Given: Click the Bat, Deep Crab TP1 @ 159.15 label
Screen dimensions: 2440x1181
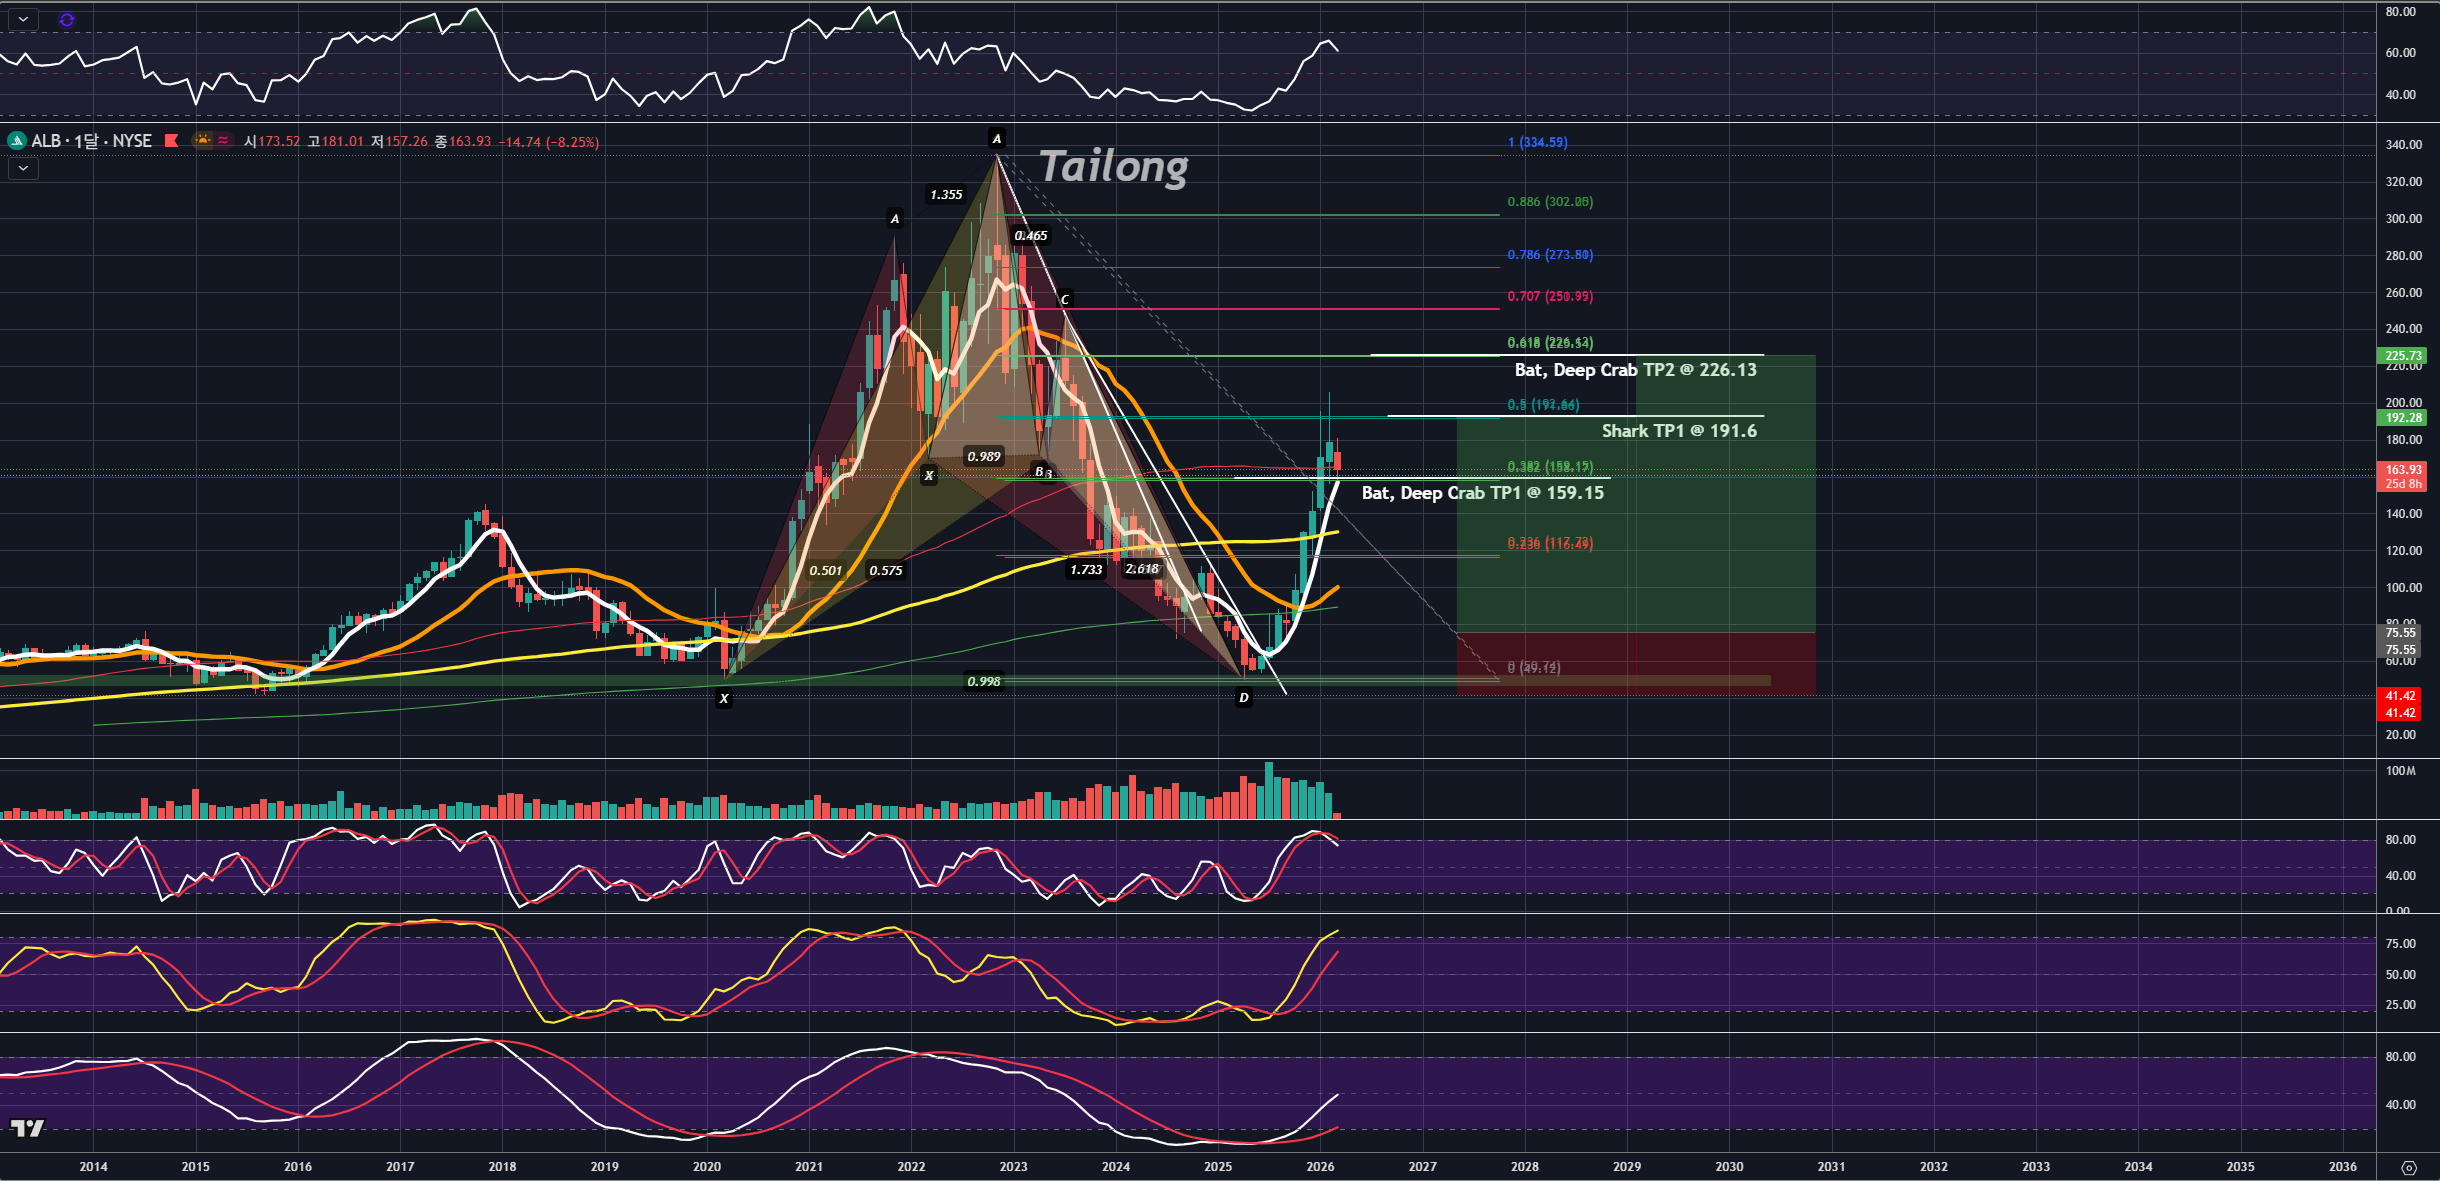Looking at the screenshot, I should click(1482, 493).
